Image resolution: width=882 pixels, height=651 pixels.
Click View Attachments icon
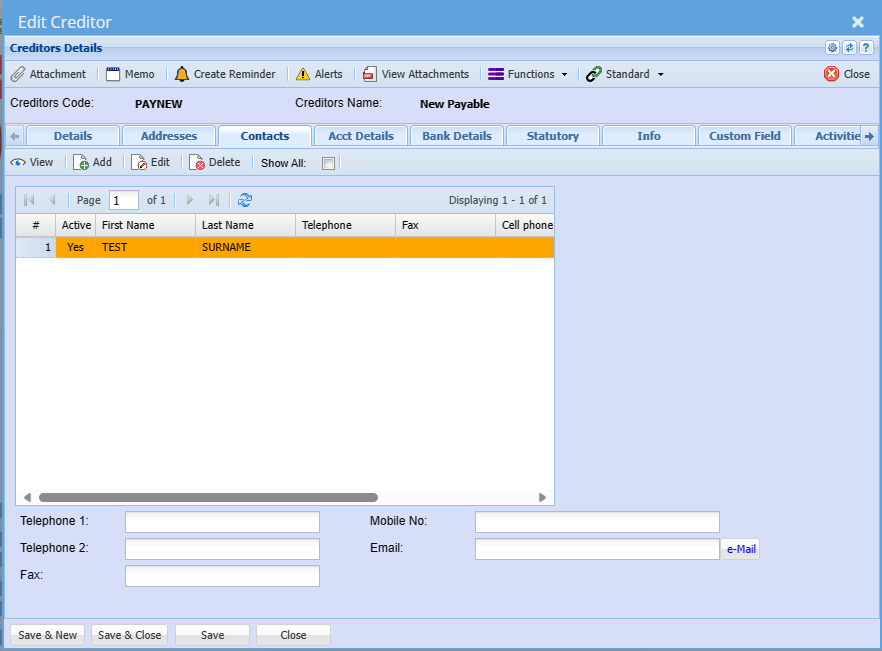coord(370,74)
